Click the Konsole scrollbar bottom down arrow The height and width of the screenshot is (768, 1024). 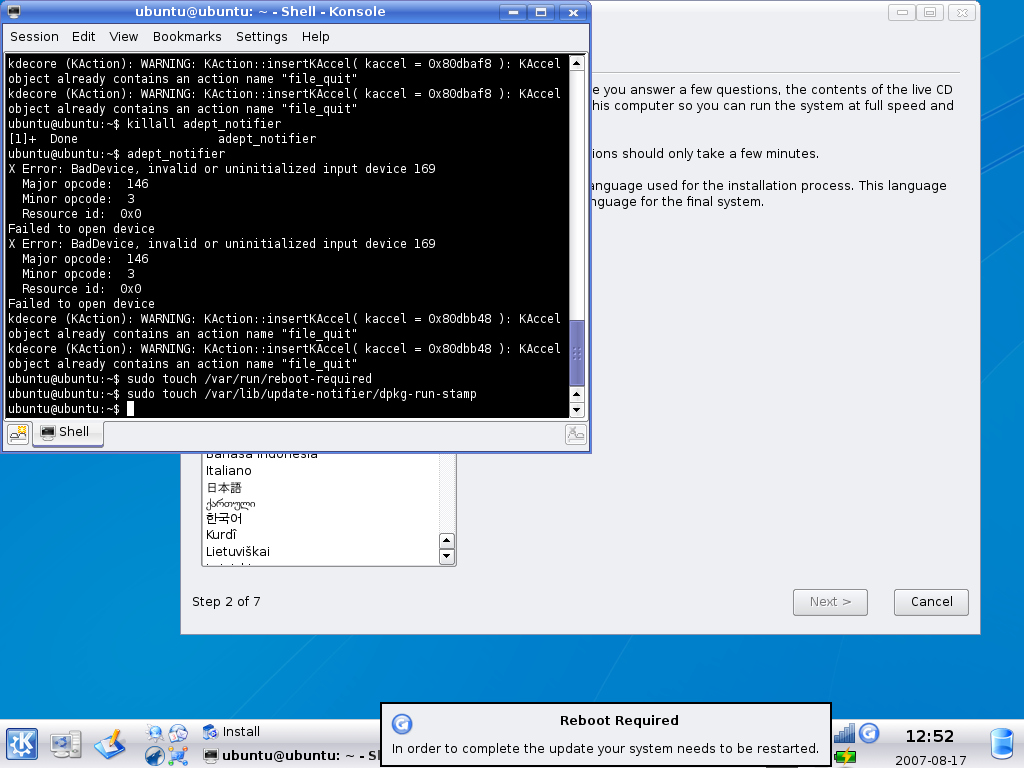point(577,409)
